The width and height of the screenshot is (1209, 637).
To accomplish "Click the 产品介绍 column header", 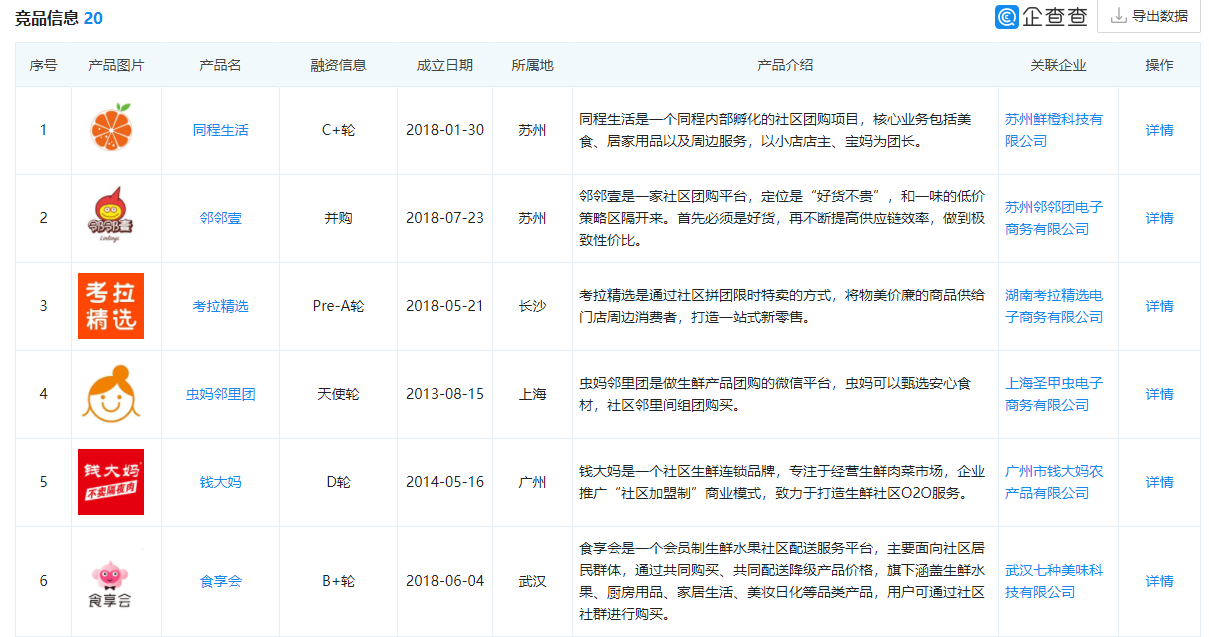I will point(785,65).
